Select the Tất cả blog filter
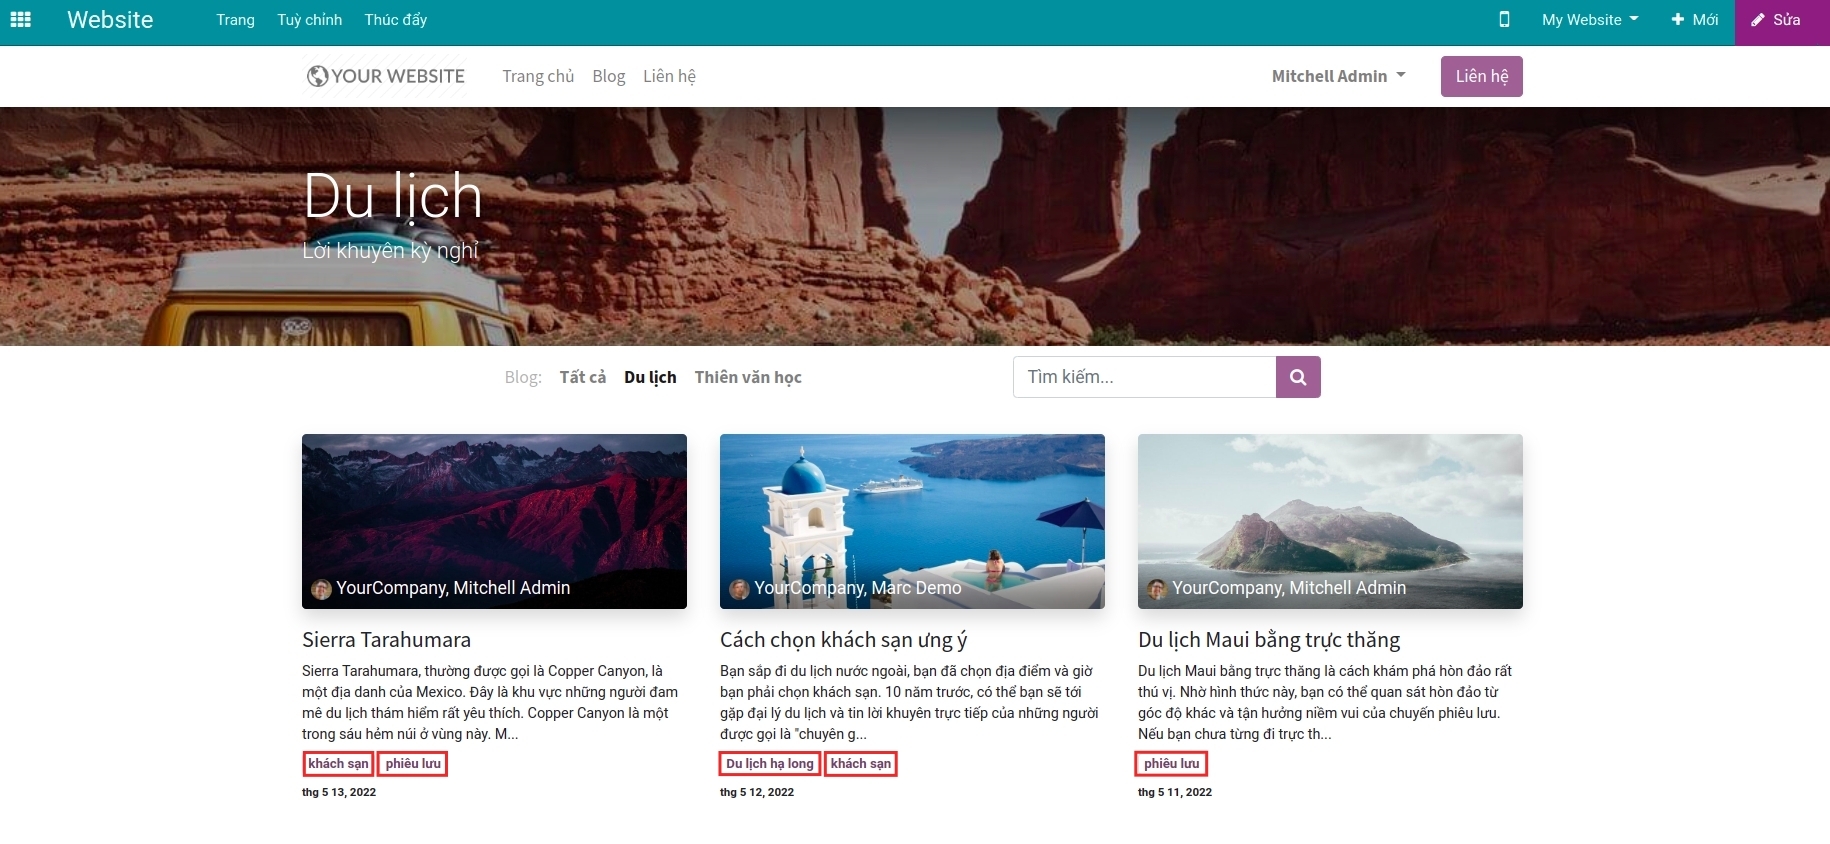Viewport: 1830px width, 844px height. tap(582, 377)
